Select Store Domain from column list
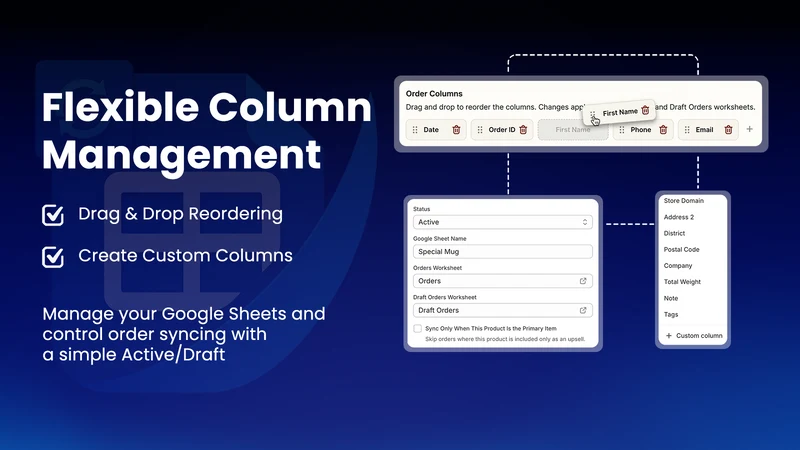The image size is (800, 450). coord(684,201)
